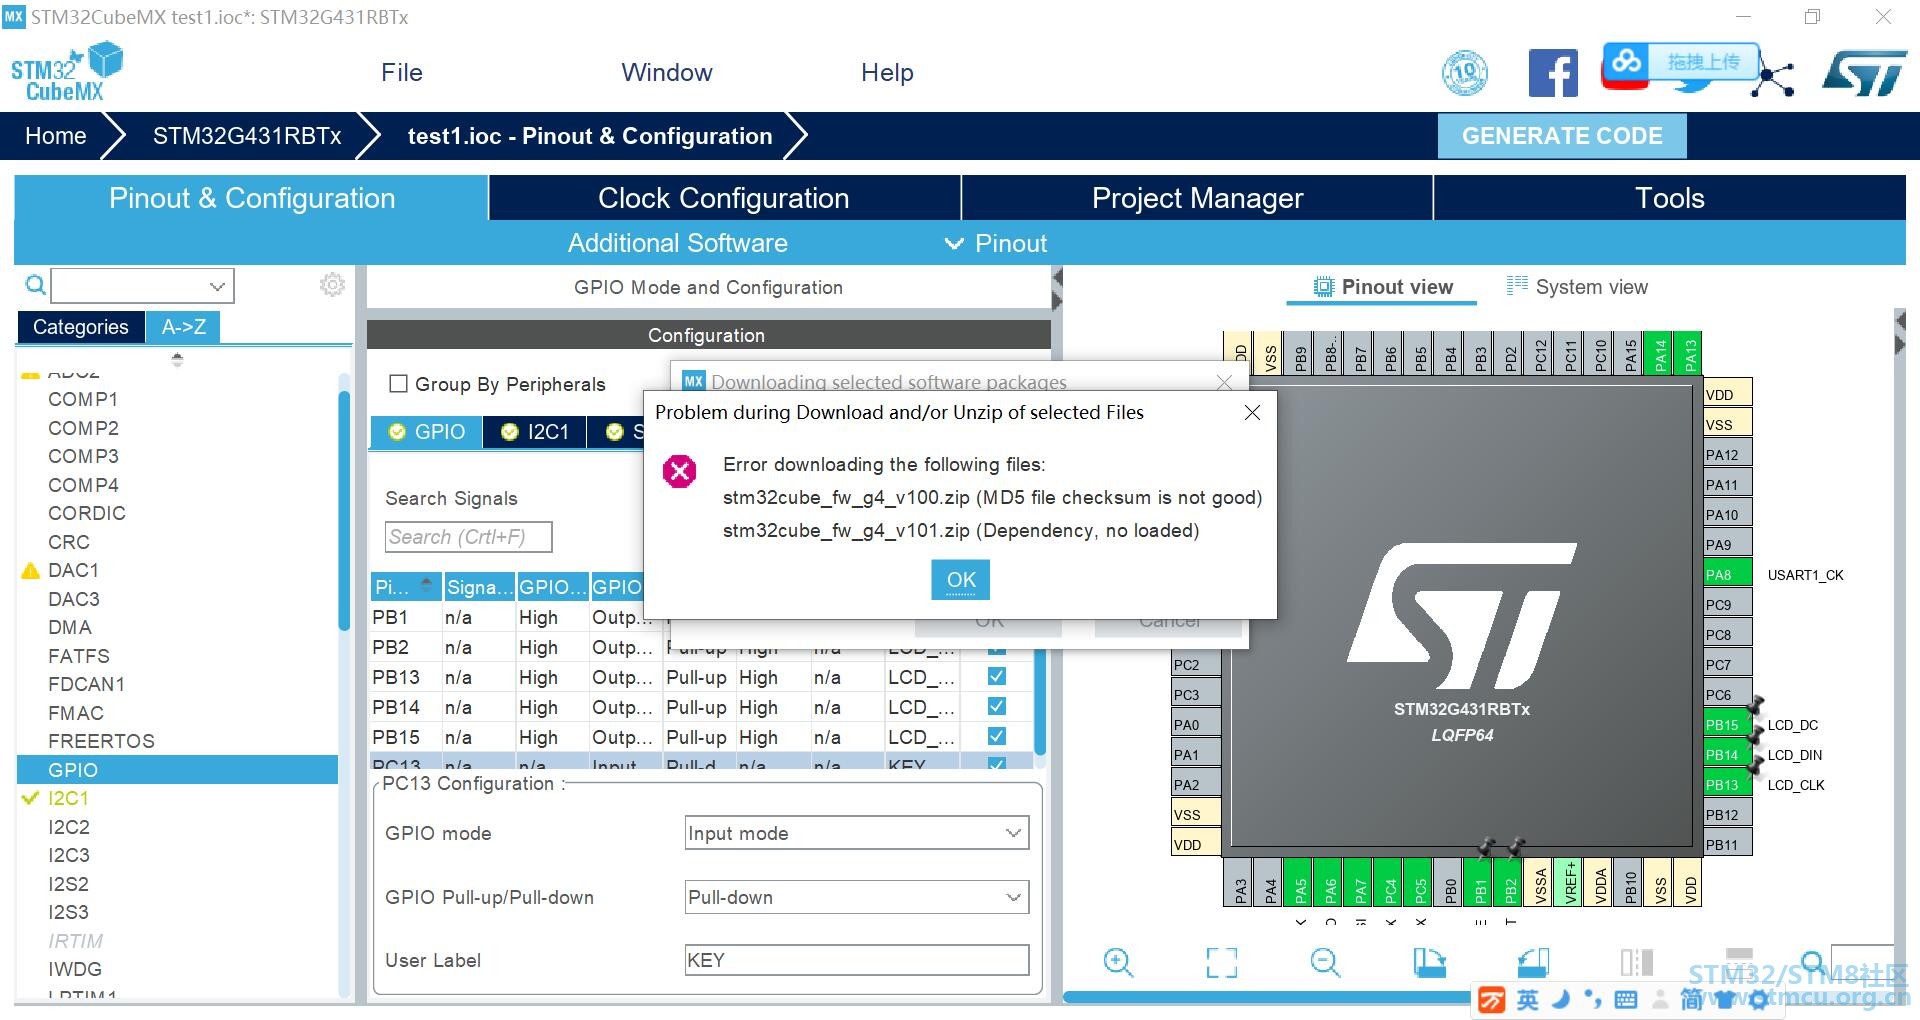Viewport: 1920px width, 1020px height.
Task: Open the GPIO Pull-up/Pull-down dropdown
Action: click(x=857, y=897)
